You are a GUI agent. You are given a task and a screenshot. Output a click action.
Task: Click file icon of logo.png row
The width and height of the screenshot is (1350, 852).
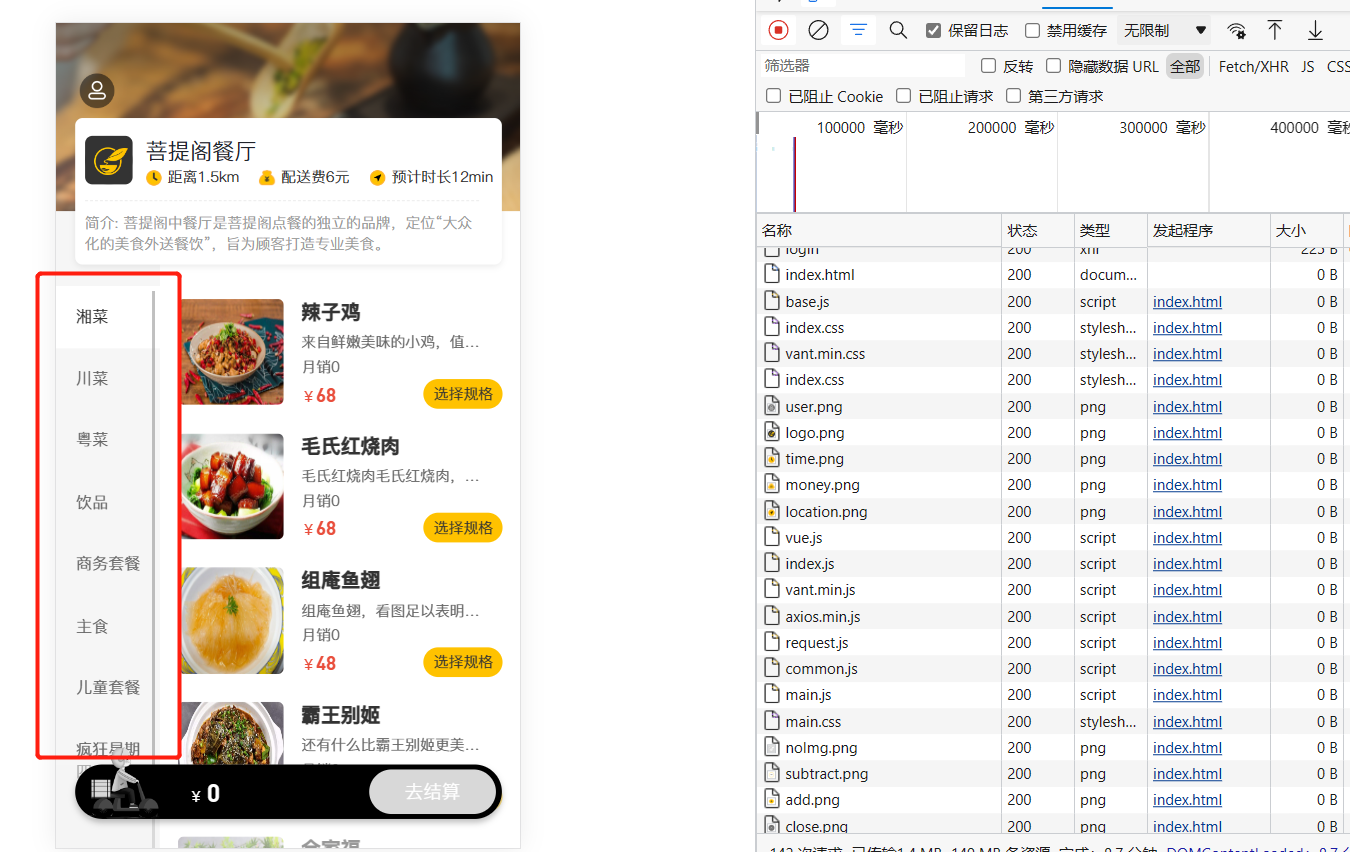coord(771,432)
